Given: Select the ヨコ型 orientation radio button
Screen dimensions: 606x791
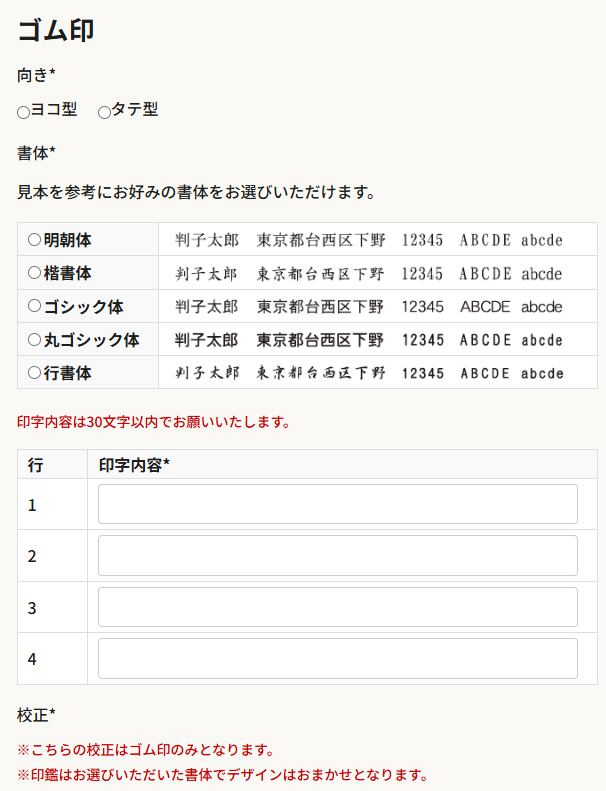Looking at the screenshot, I should point(24,112).
